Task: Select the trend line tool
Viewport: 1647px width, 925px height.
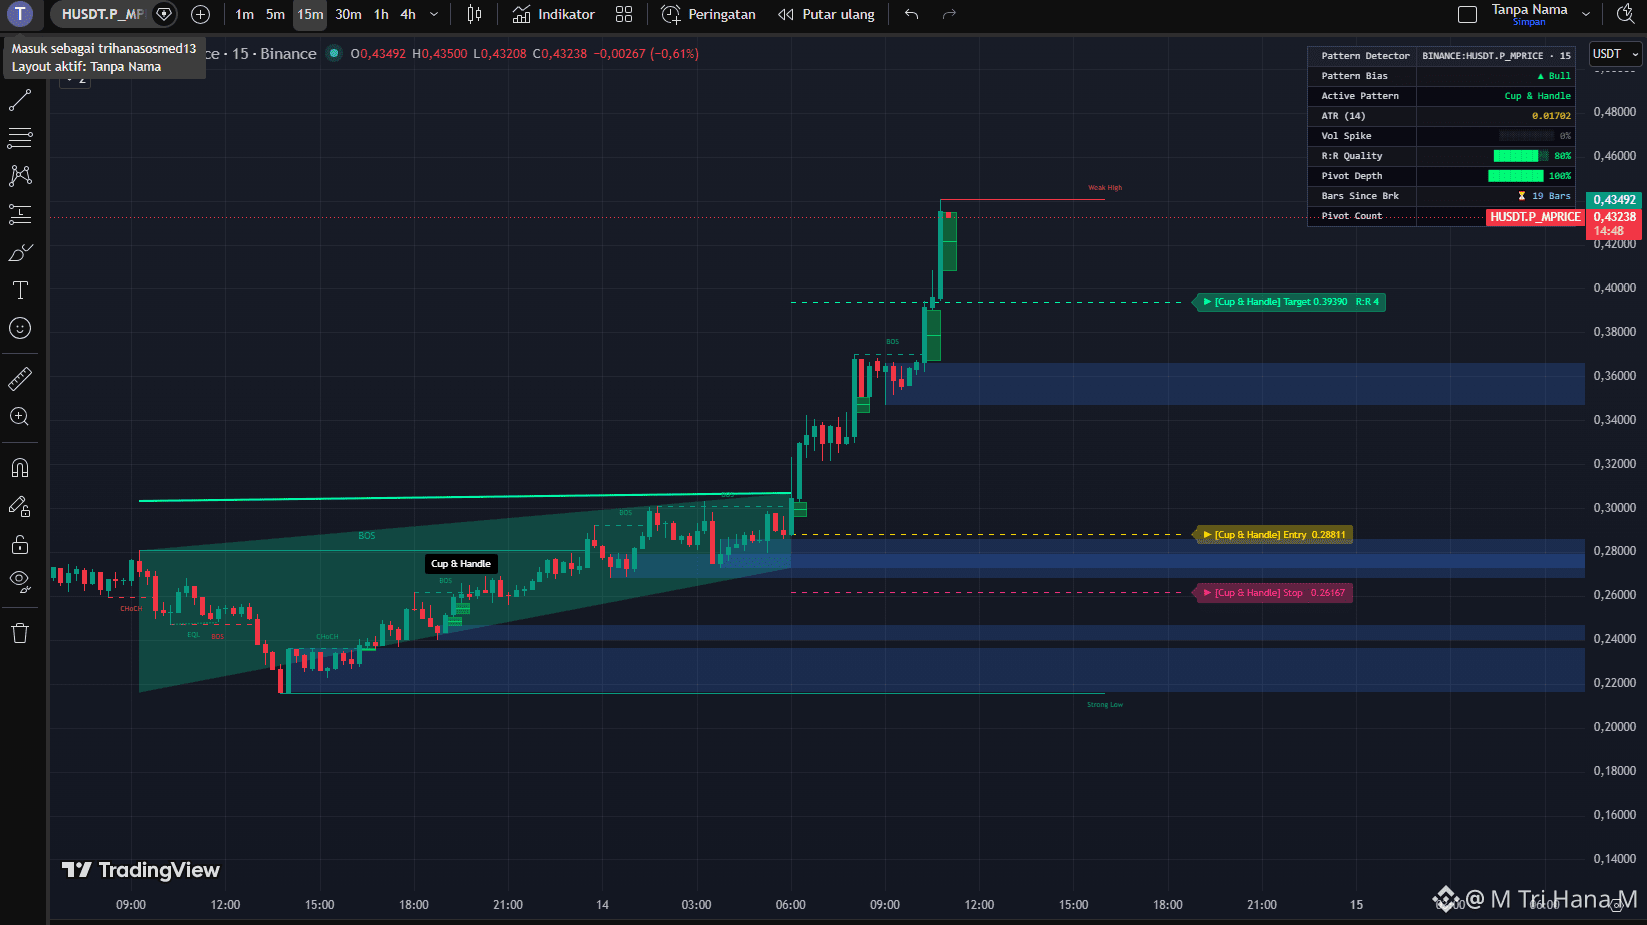Action: click(x=20, y=100)
